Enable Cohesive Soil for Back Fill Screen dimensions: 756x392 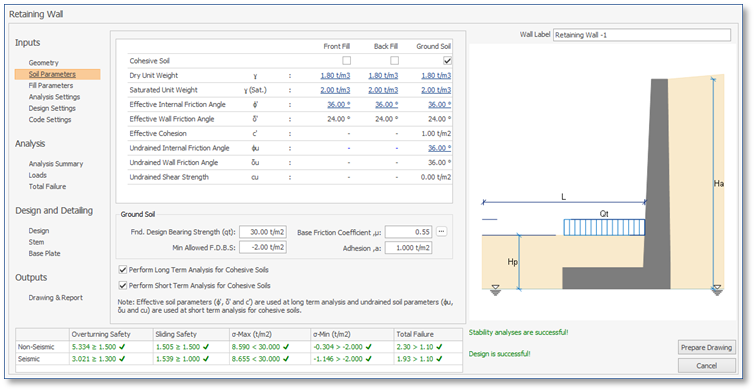(x=394, y=61)
